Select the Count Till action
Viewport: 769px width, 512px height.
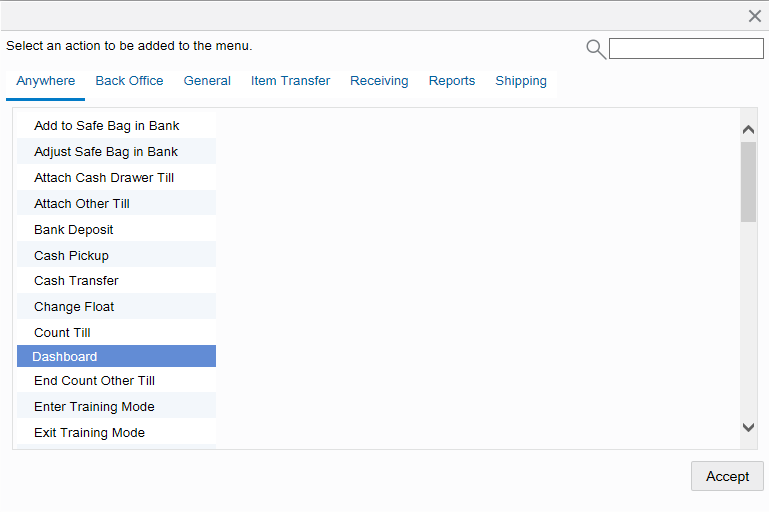[116, 333]
